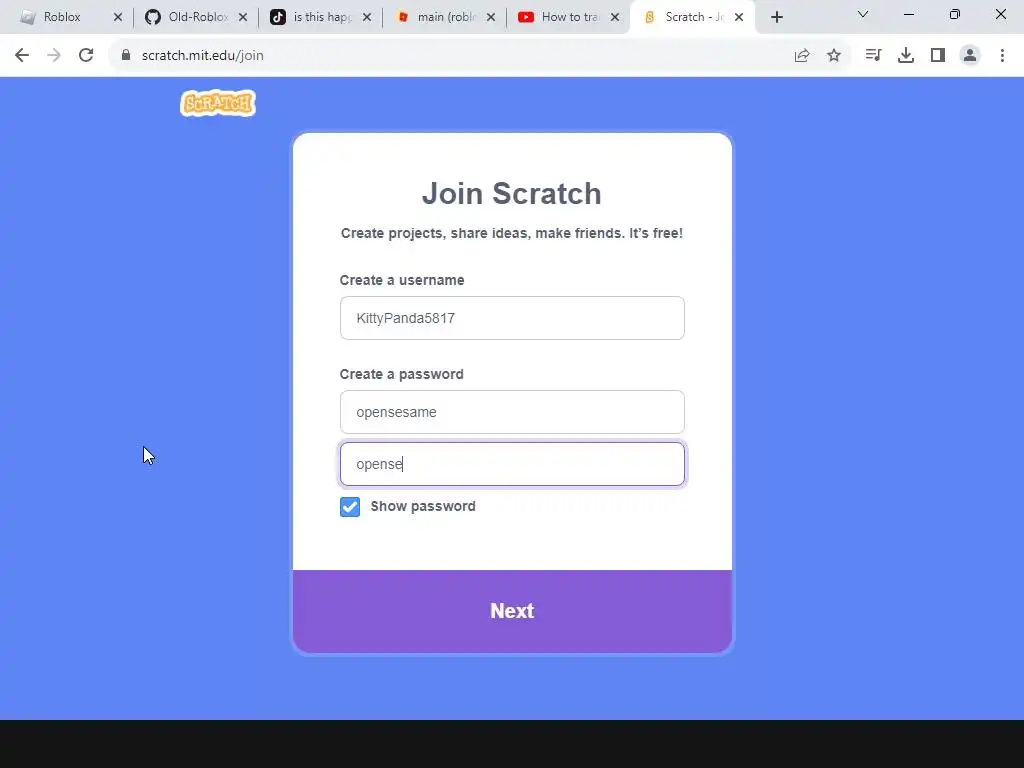This screenshot has height=768, width=1024.
Task: Focus the username field with KittyPanda5817
Action: pyautogui.click(x=512, y=318)
